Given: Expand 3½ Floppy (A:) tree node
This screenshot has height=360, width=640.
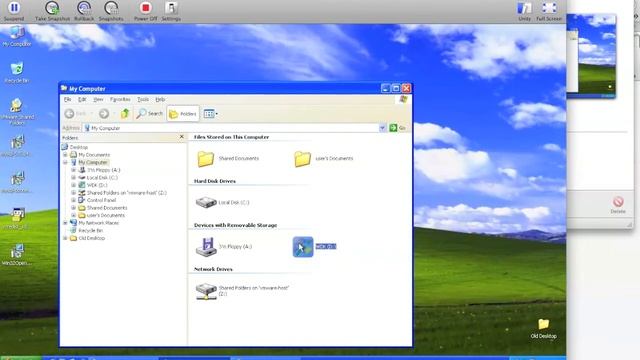Looking at the screenshot, I should pyautogui.click(x=73, y=170).
